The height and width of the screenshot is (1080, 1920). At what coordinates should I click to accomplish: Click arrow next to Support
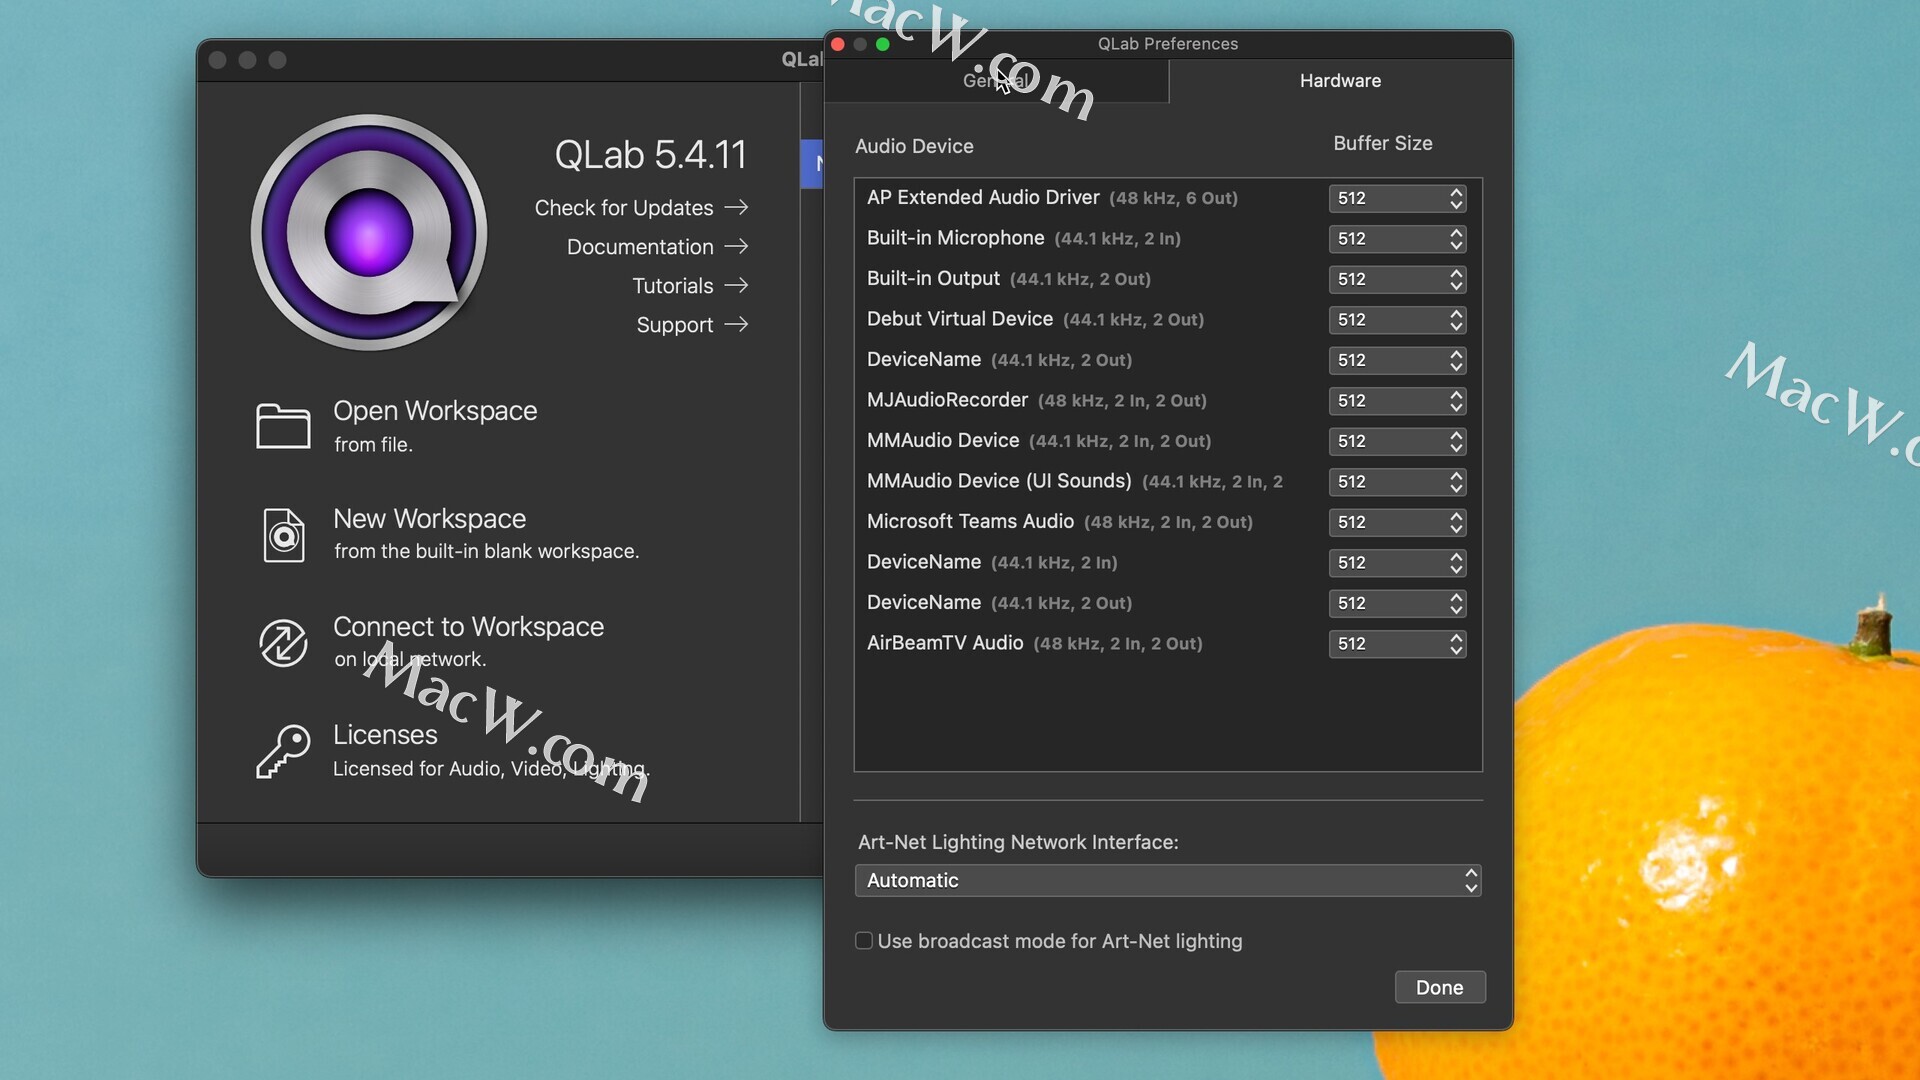737,324
